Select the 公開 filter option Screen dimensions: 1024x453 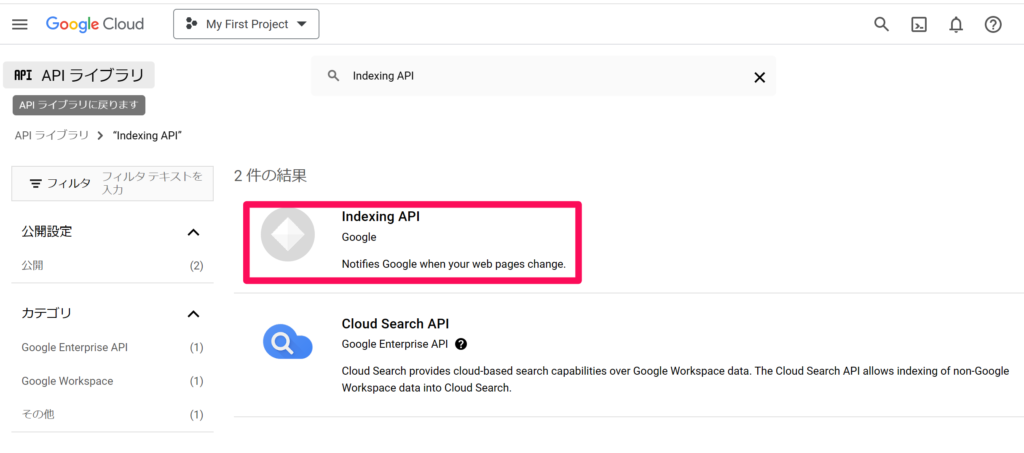pos(33,266)
